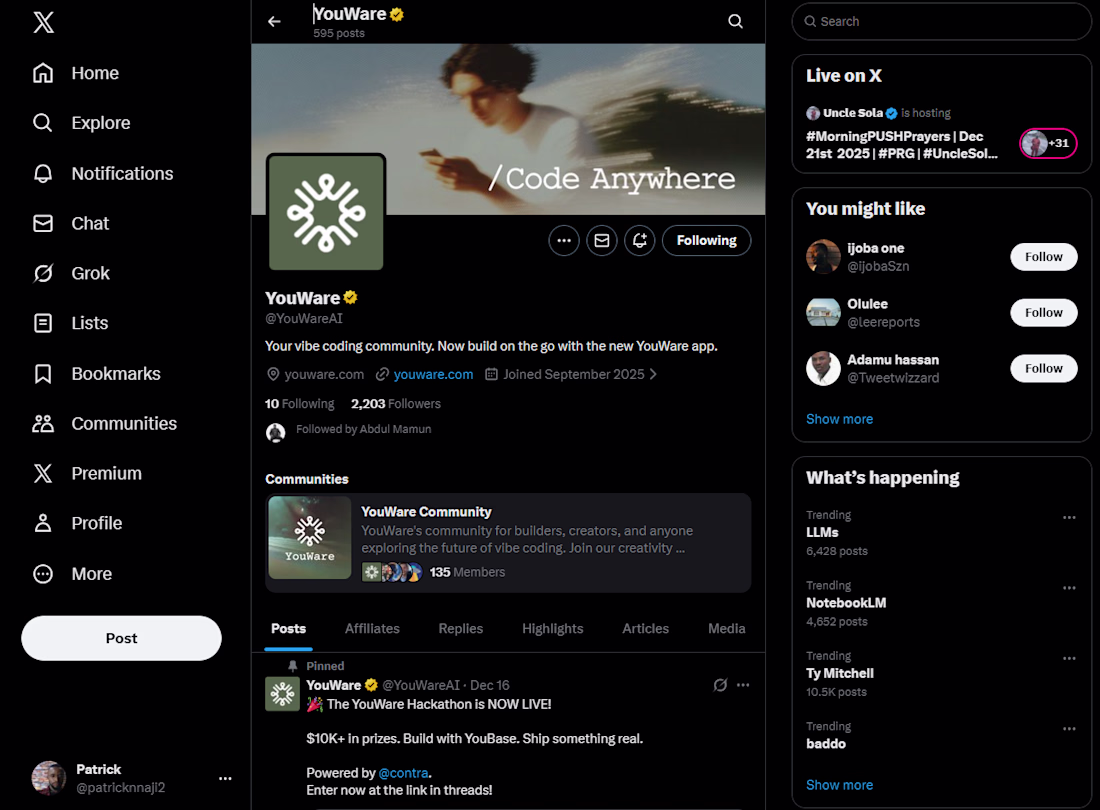Open Lists in sidebar
Viewport: 1100px width, 810px height.
pos(70,323)
